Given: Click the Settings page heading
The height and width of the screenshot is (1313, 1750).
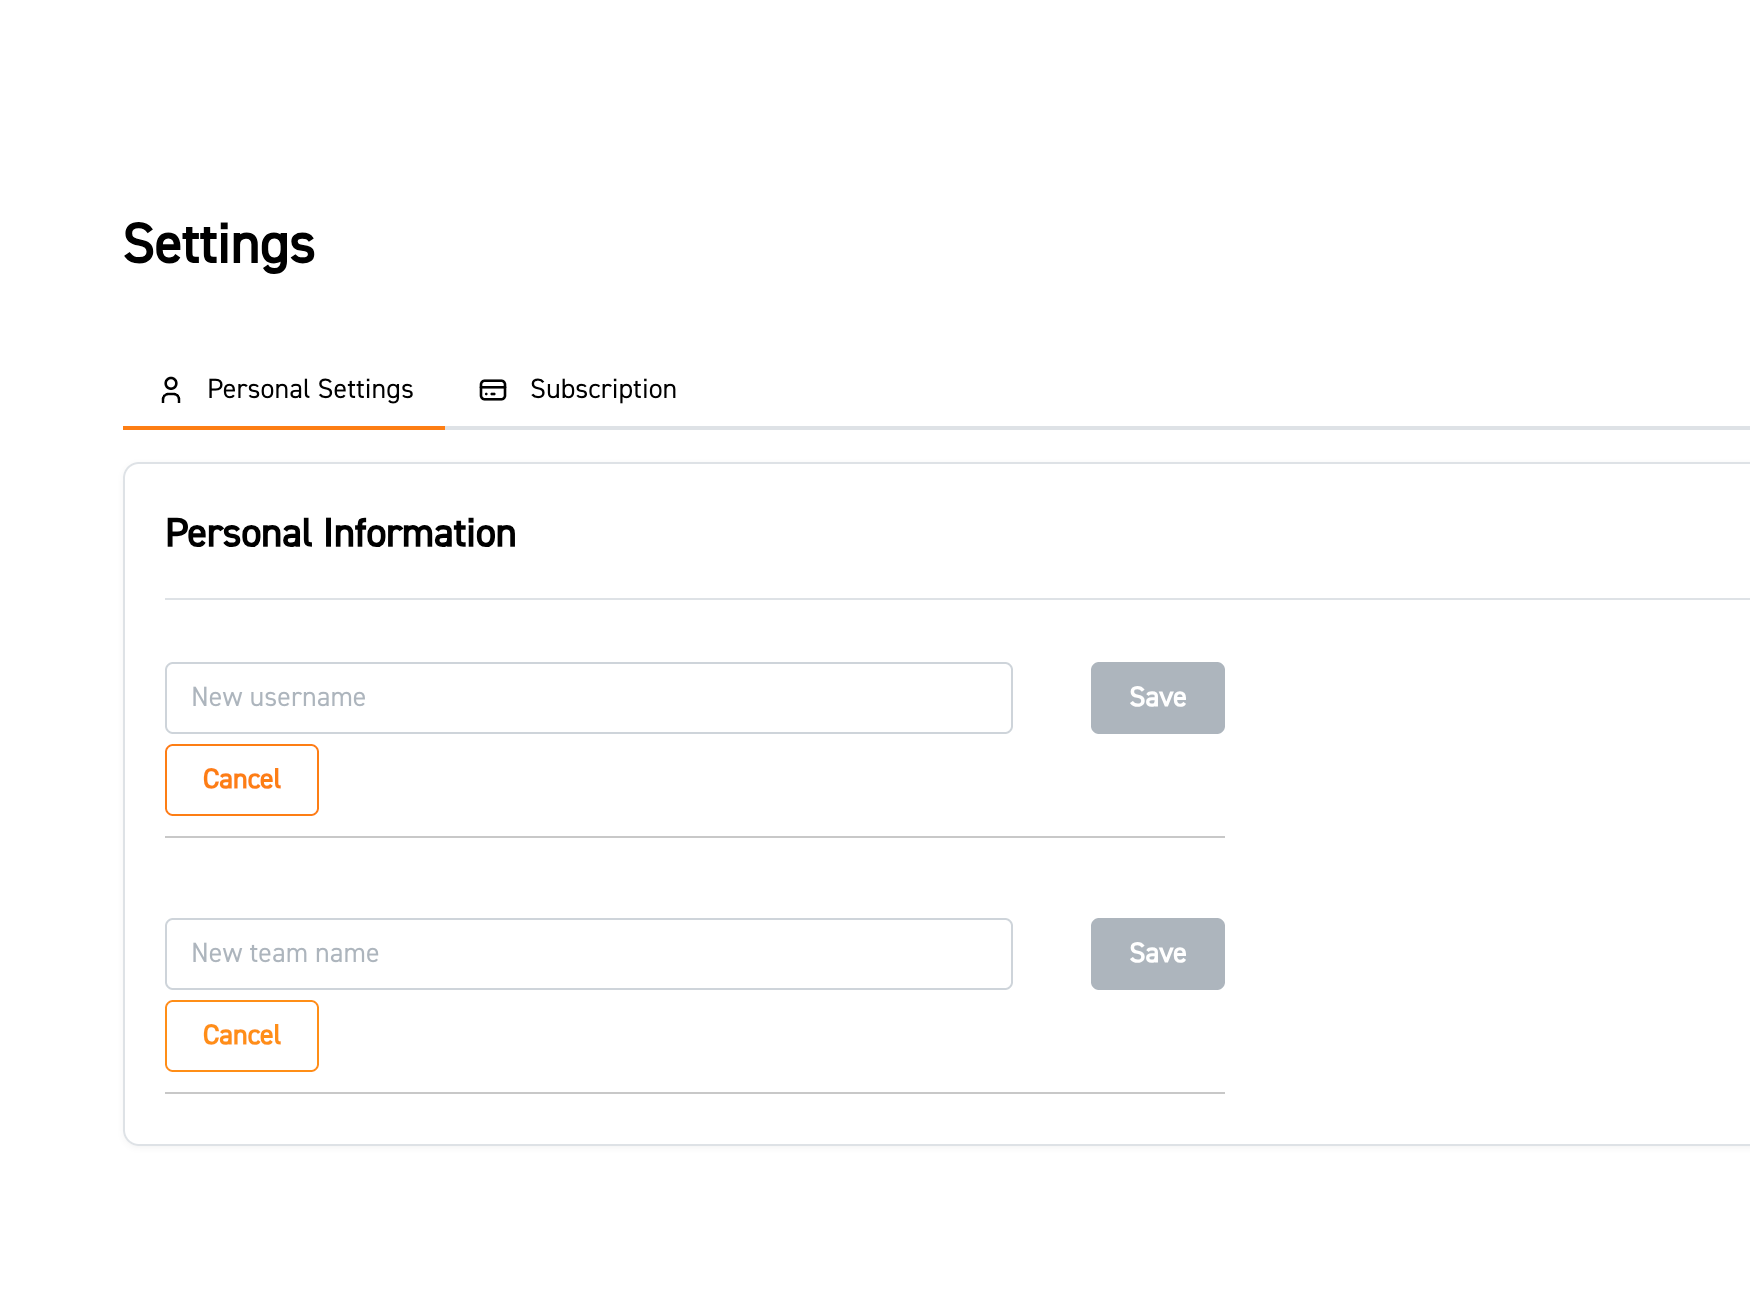Looking at the screenshot, I should (219, 245).
